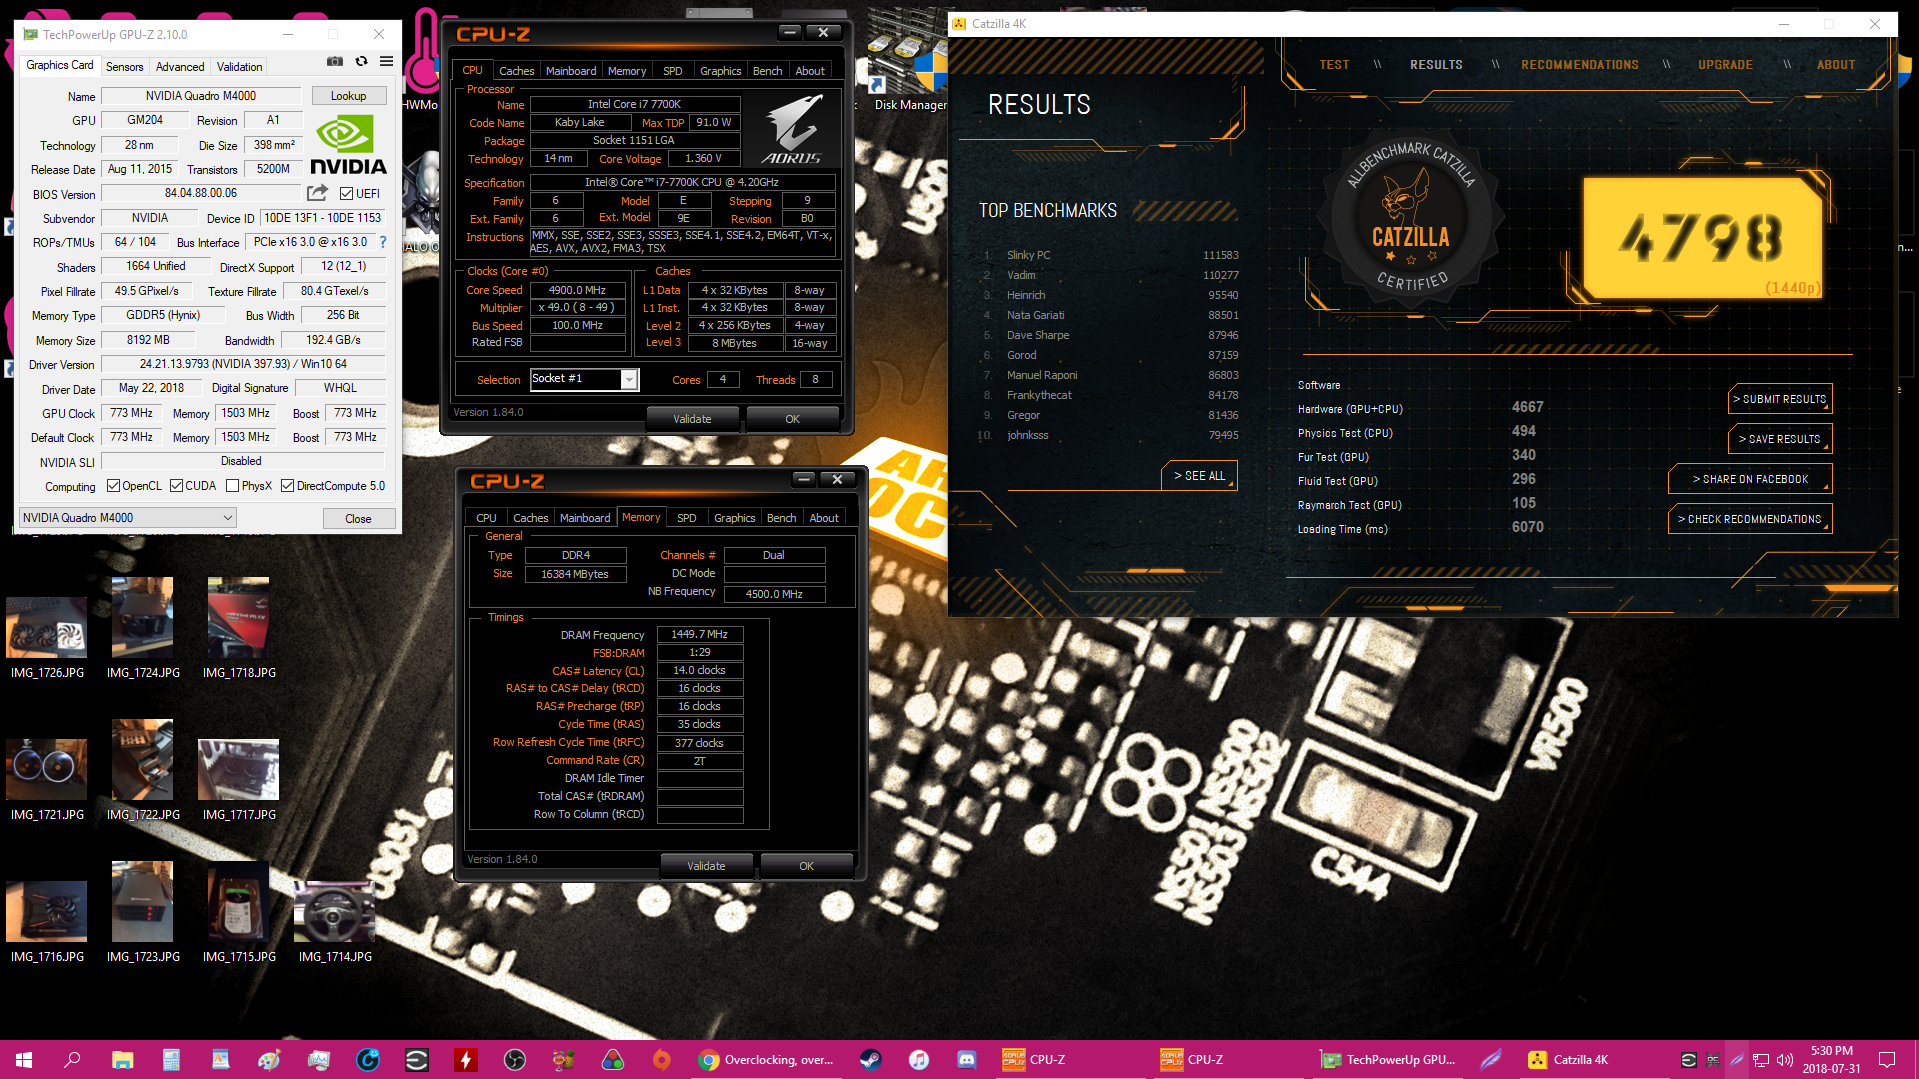Viewport: 1919px width, 1079px height.
Task: Open the notification center icon
Action: pos(1887,1060)
